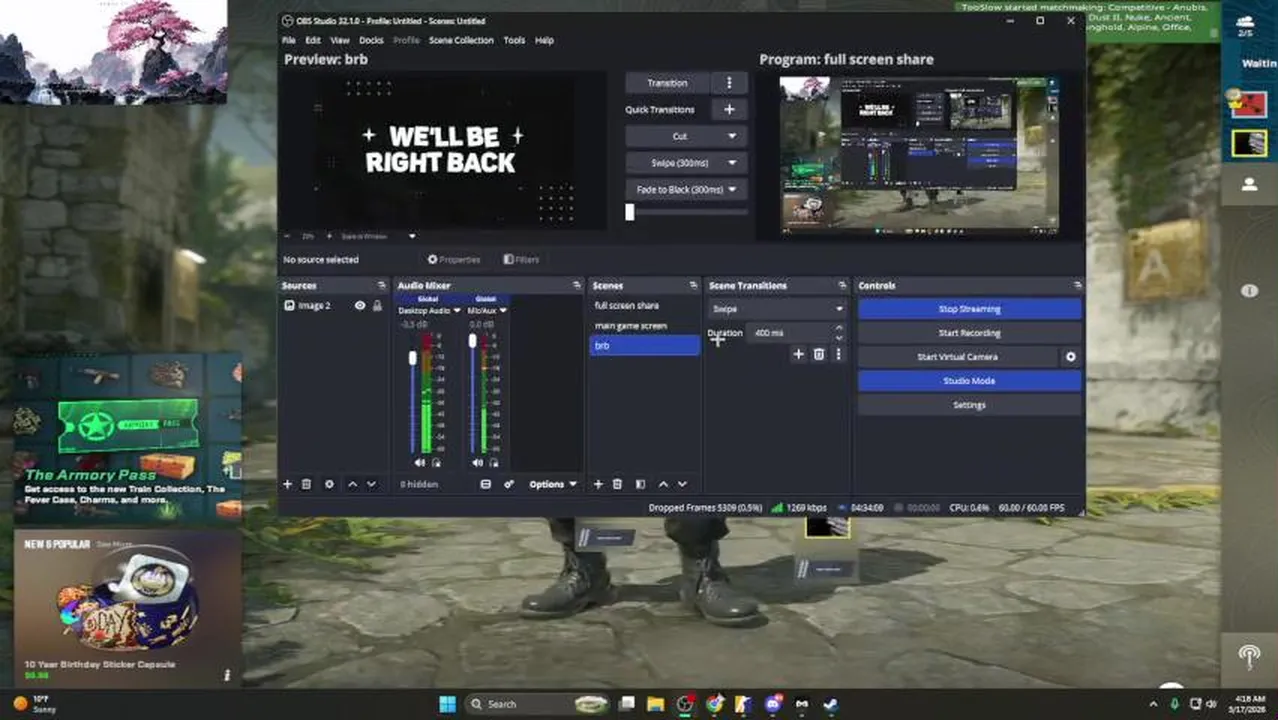The image size is (1278, 720).
Task: Open Desktop Audio dropdown arrow
Action: 457,311
